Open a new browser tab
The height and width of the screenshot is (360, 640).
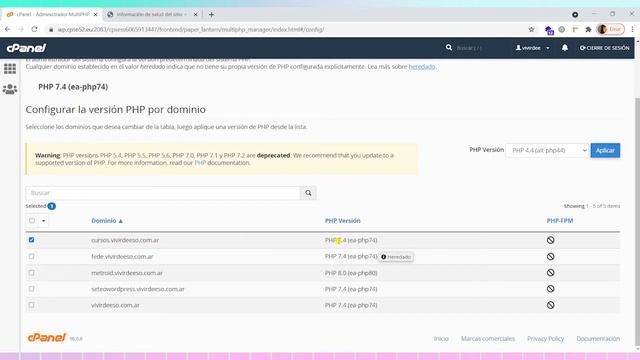(x=211, y=14)
